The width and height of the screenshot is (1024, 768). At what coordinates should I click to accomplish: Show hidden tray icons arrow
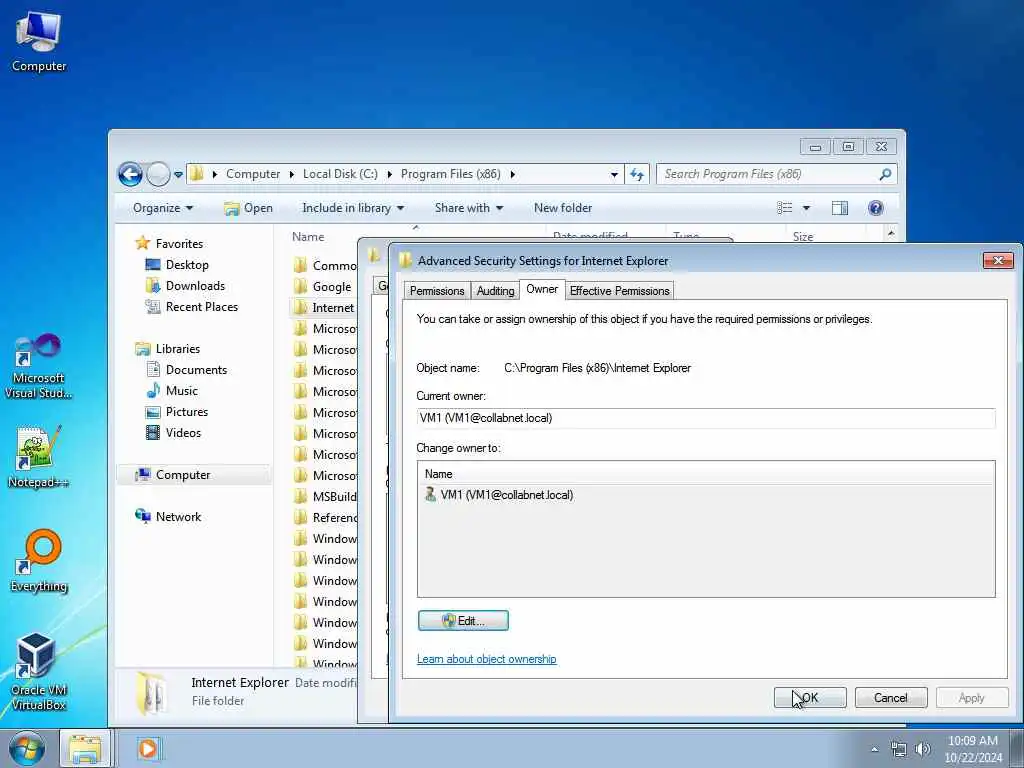(x=875, y=750)
